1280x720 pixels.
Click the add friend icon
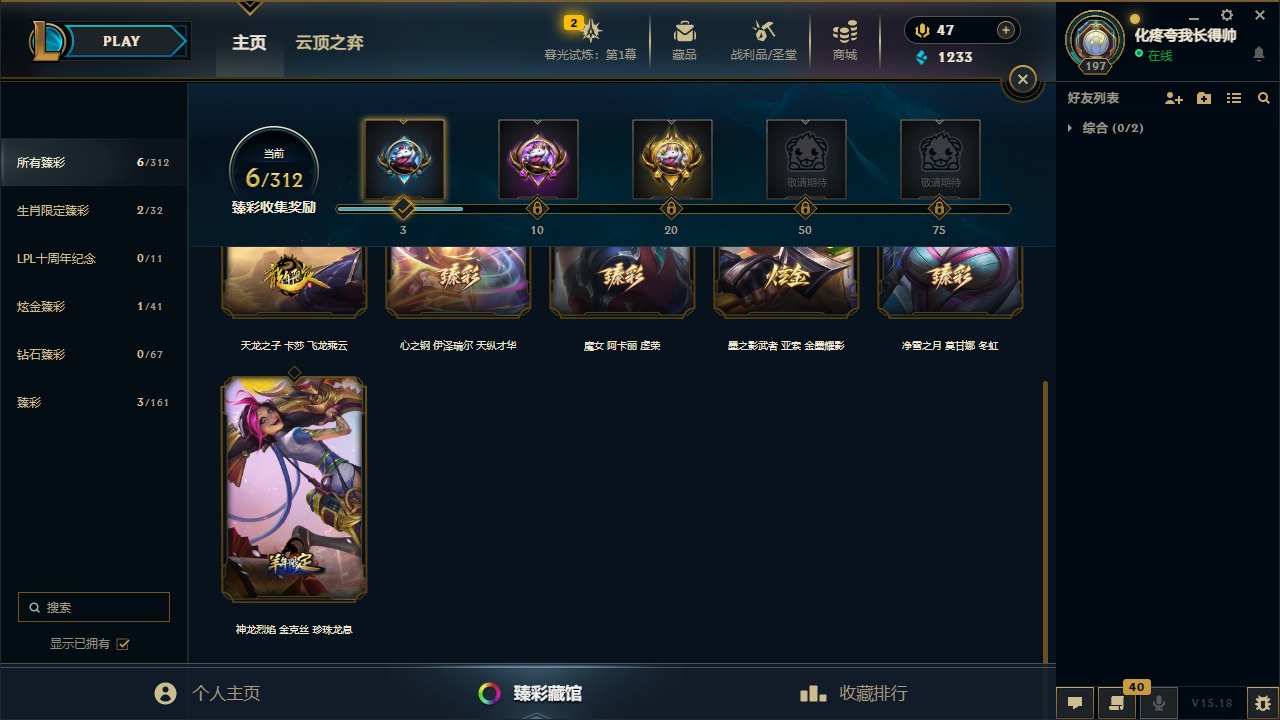(1174, 98)
